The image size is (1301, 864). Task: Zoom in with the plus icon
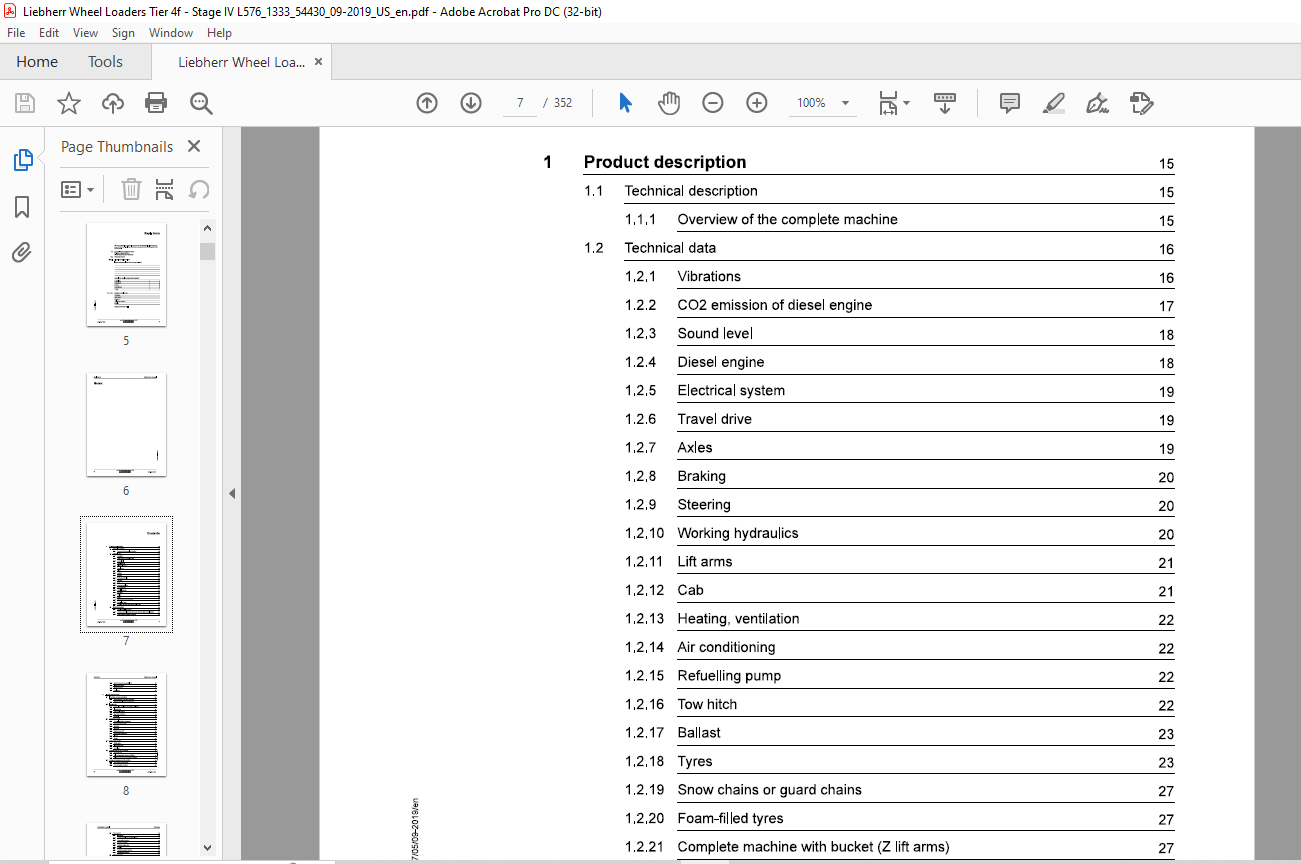click(x=757, y=103)
